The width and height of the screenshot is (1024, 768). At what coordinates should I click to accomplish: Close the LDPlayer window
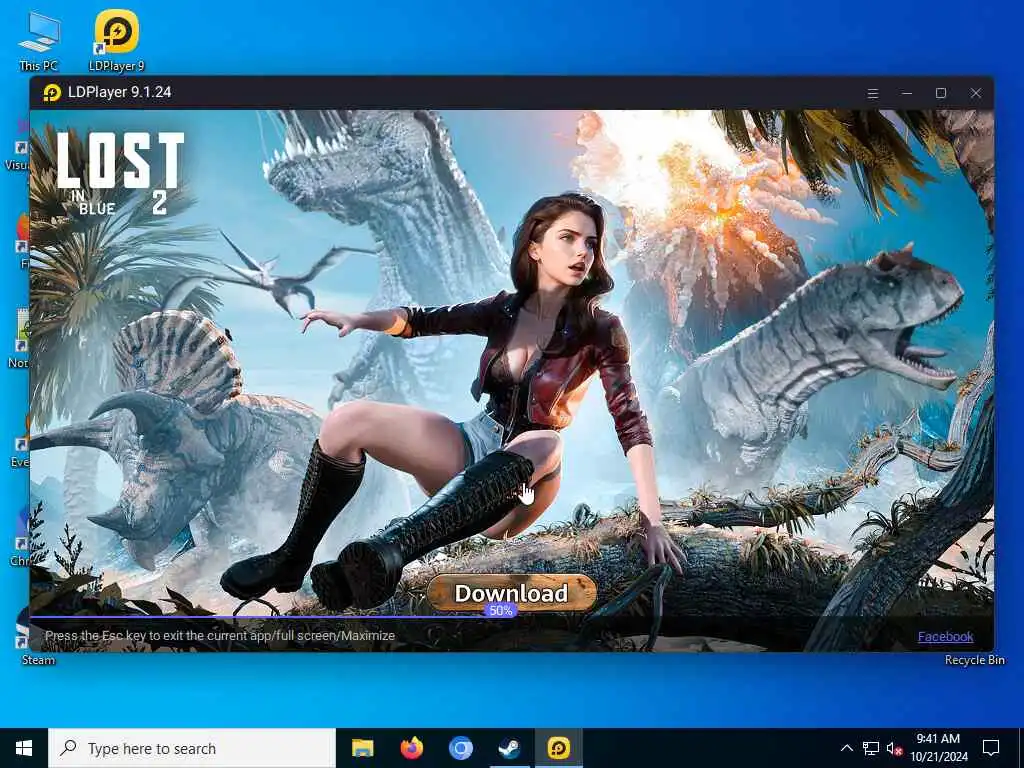(x=976, y=93)
